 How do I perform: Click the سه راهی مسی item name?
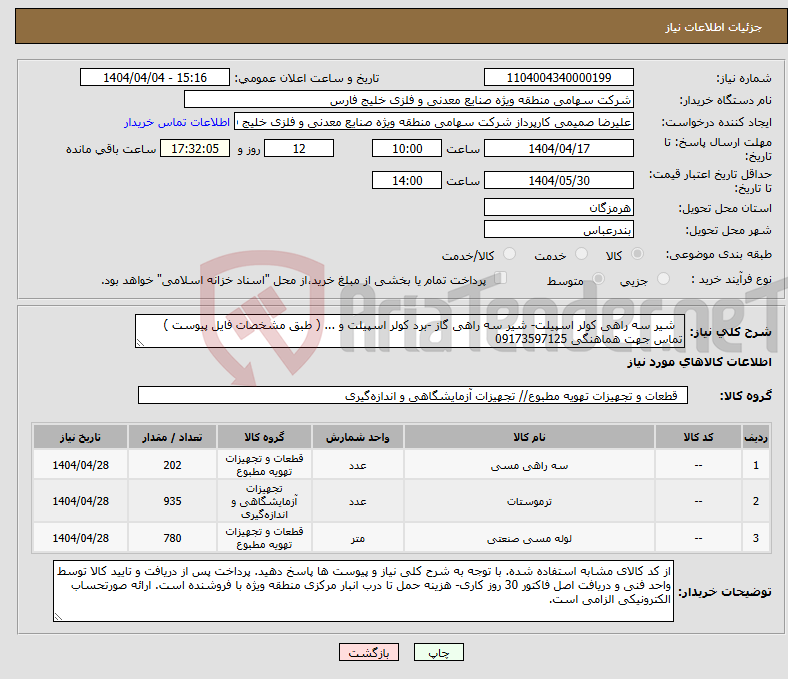point(529,465)
